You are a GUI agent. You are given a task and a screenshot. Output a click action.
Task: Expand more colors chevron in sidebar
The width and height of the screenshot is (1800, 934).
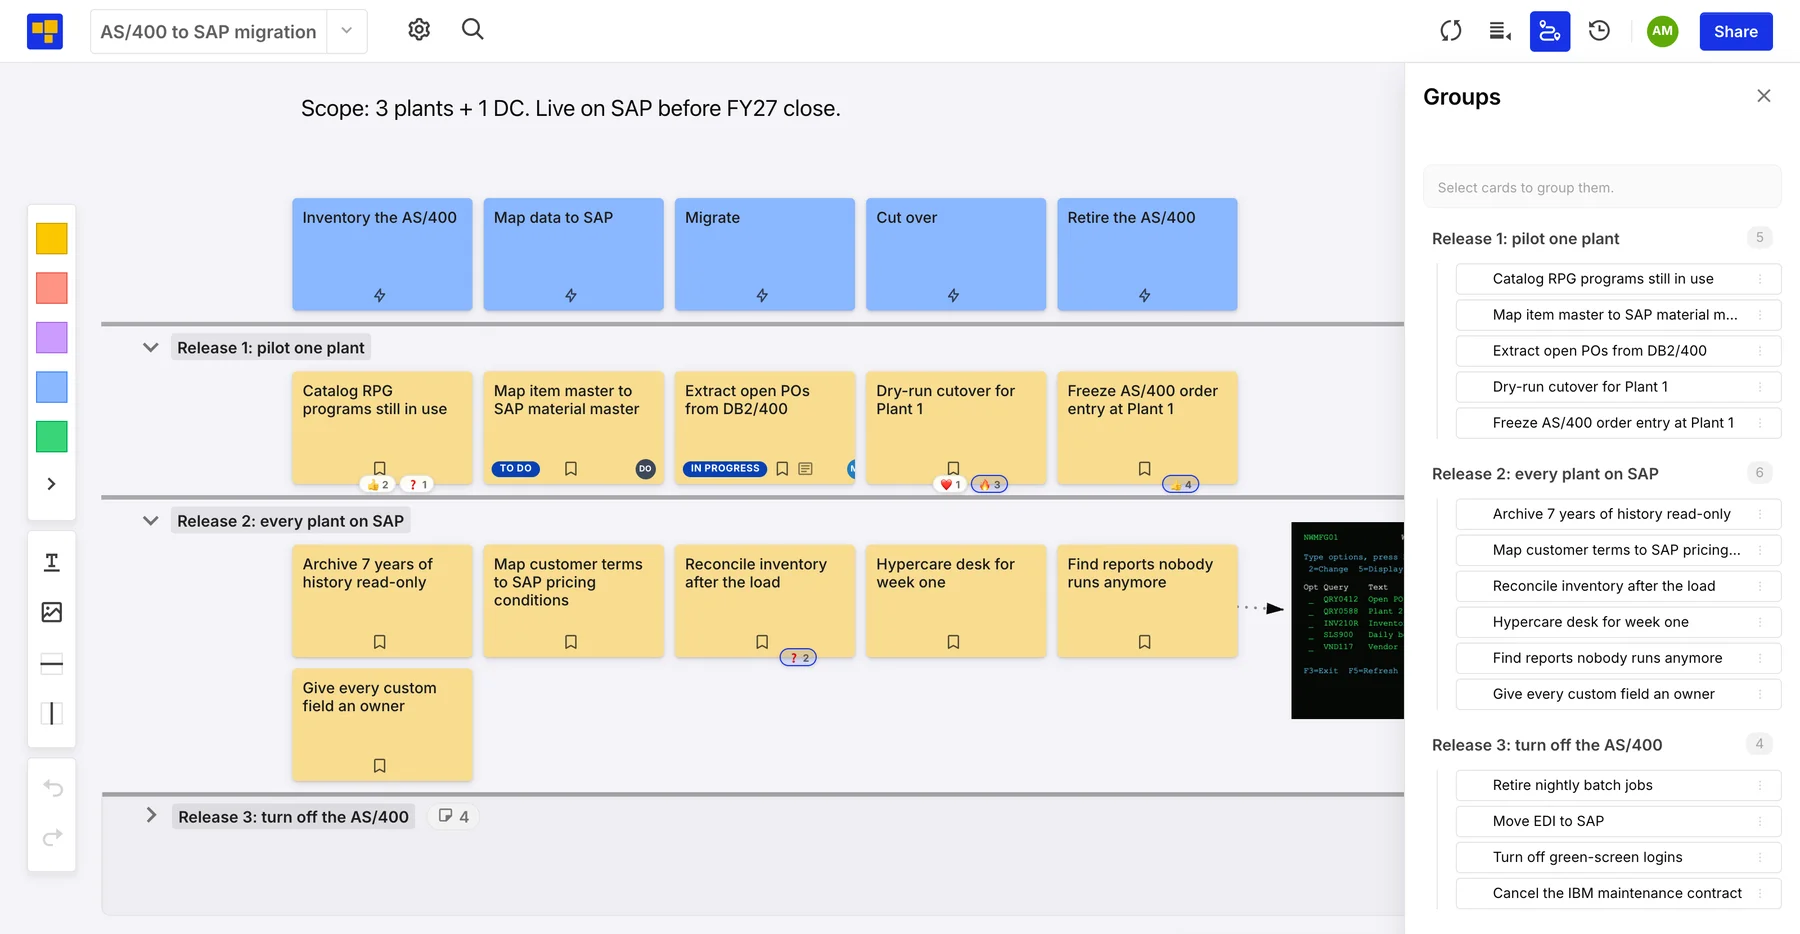click(52, 484)
